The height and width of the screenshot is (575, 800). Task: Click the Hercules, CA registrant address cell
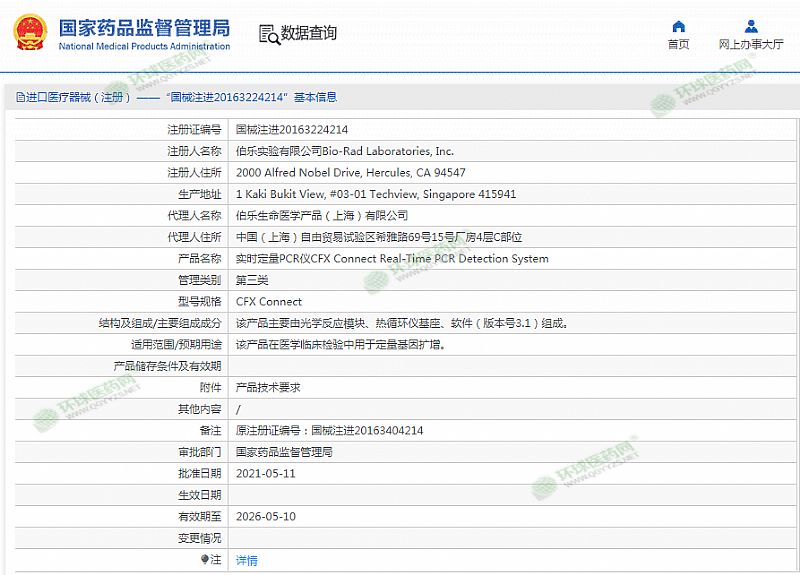(x=350, y=173)
